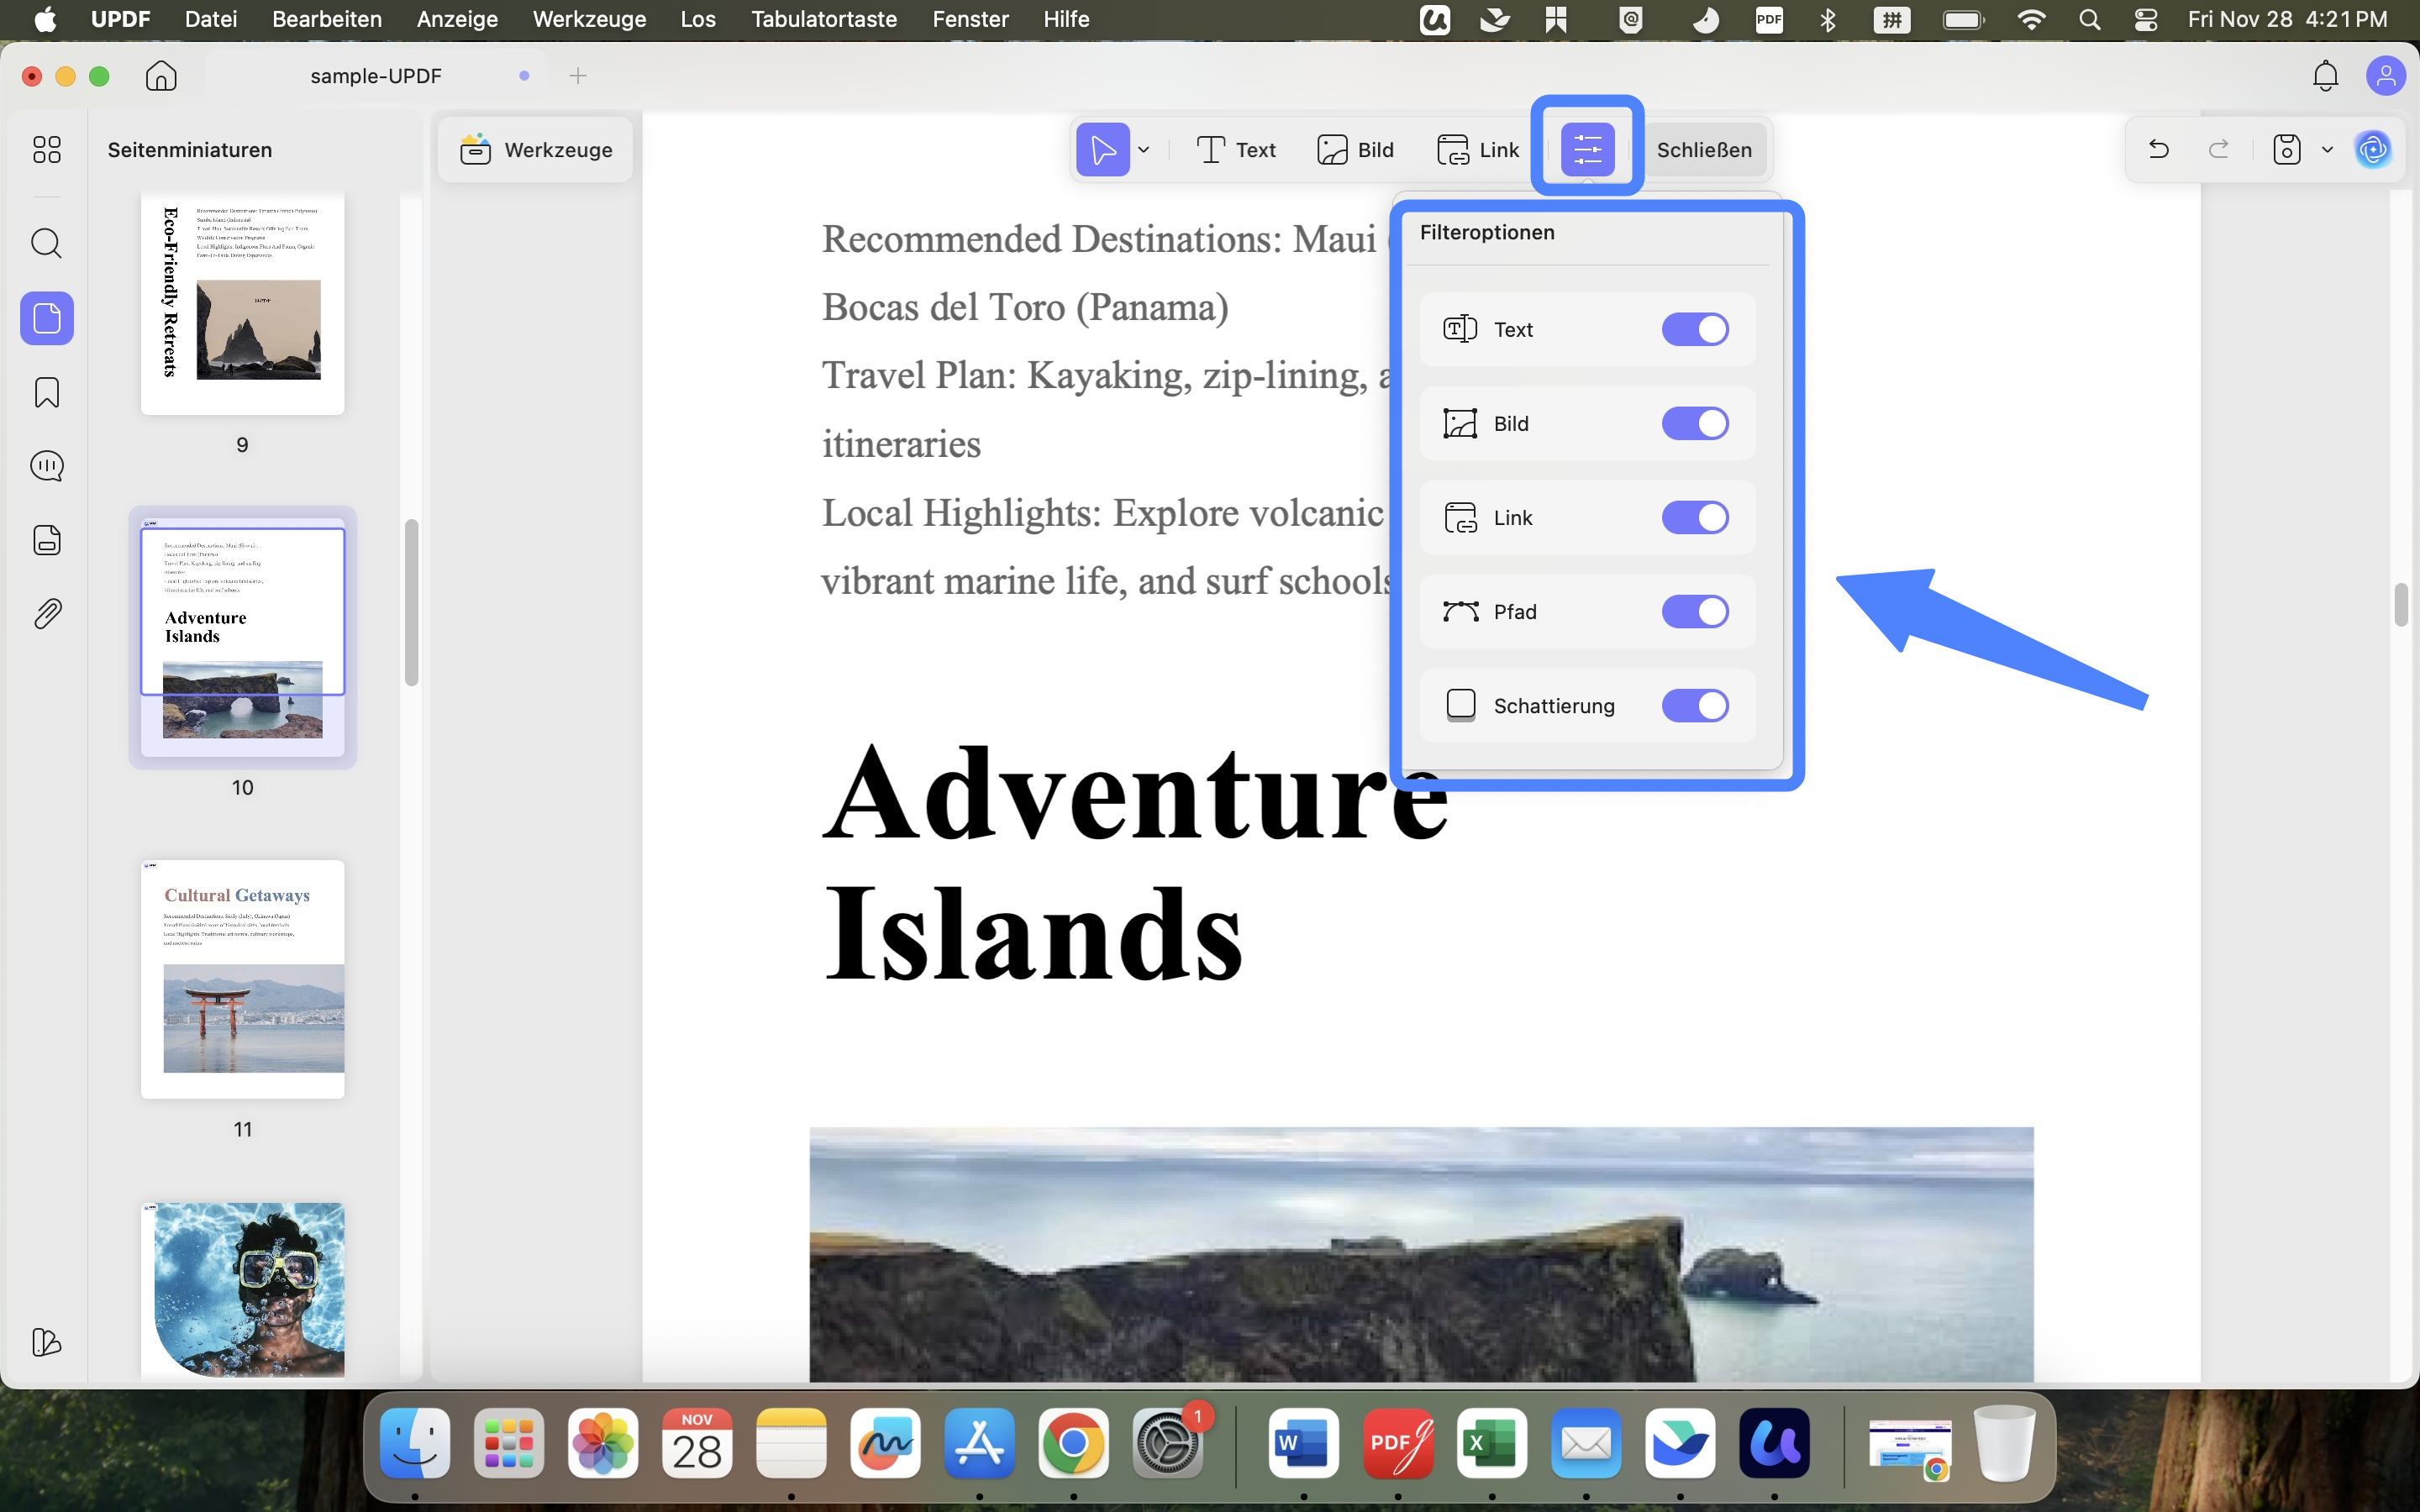Click the undo icon

pos(2158,149)
